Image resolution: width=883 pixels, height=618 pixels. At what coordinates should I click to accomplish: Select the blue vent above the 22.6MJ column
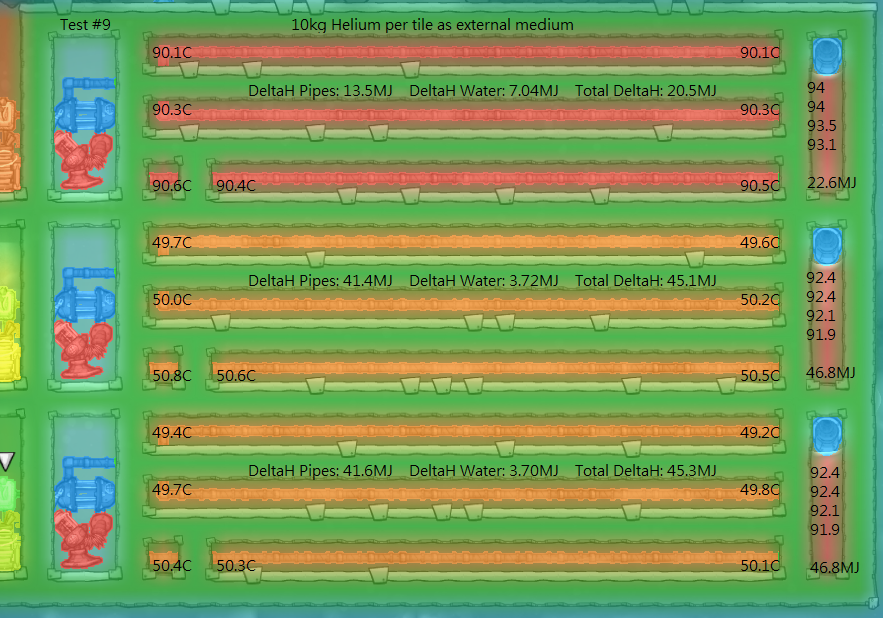(826, 56)
